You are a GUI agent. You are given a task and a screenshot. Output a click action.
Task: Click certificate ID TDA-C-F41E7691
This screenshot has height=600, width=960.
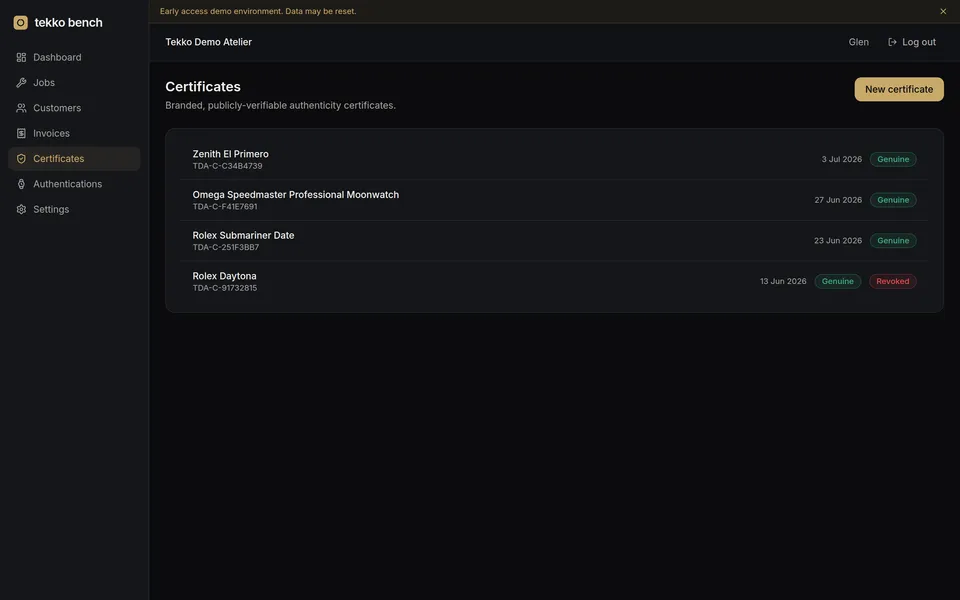pyautogui.click(x=225, y=206)
